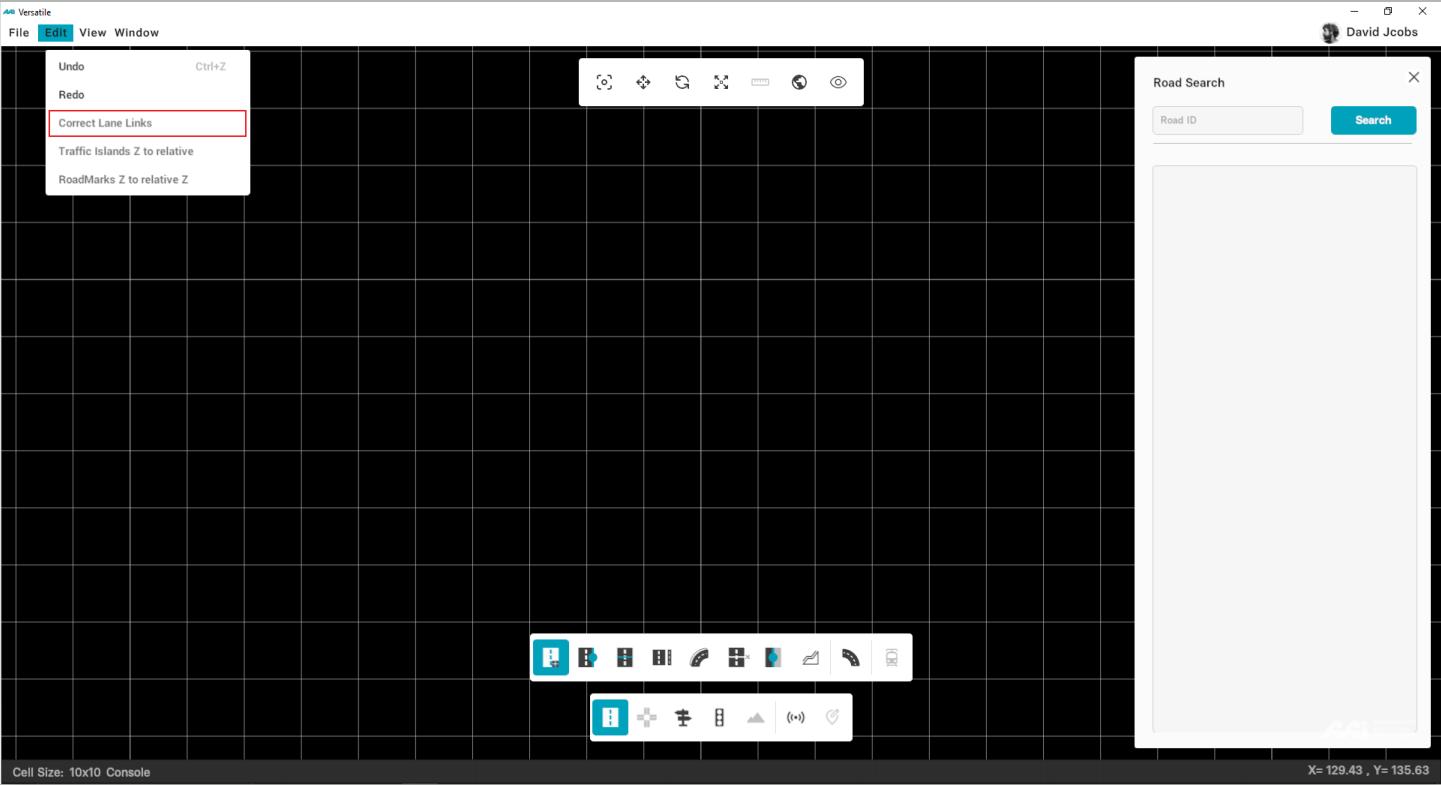Image resolution: width=1441 pixels, height=785 pixels.
Task: Toggle visibility with the eye icon
Action: (x=838, y=83)
